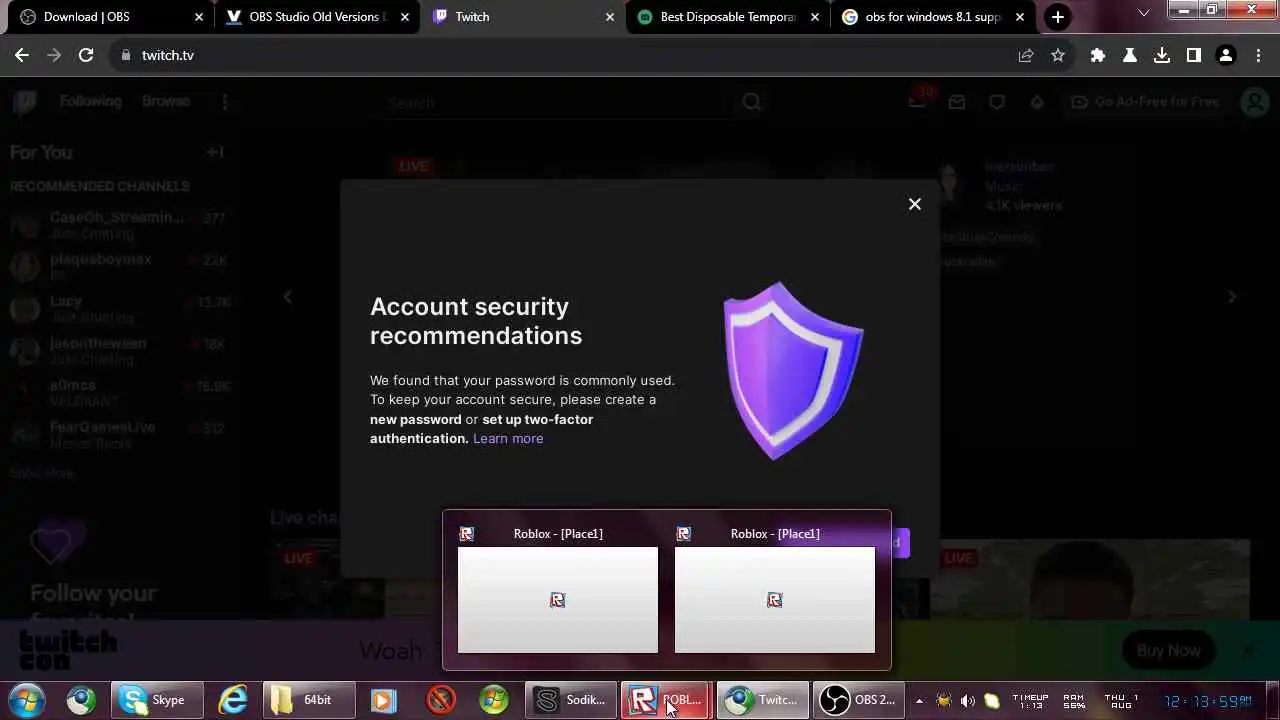Launch Internet Explorer from the taskbar
The height and width of the screenshot is (720, 1280).
pyautogui.click(x=233, y=700)
